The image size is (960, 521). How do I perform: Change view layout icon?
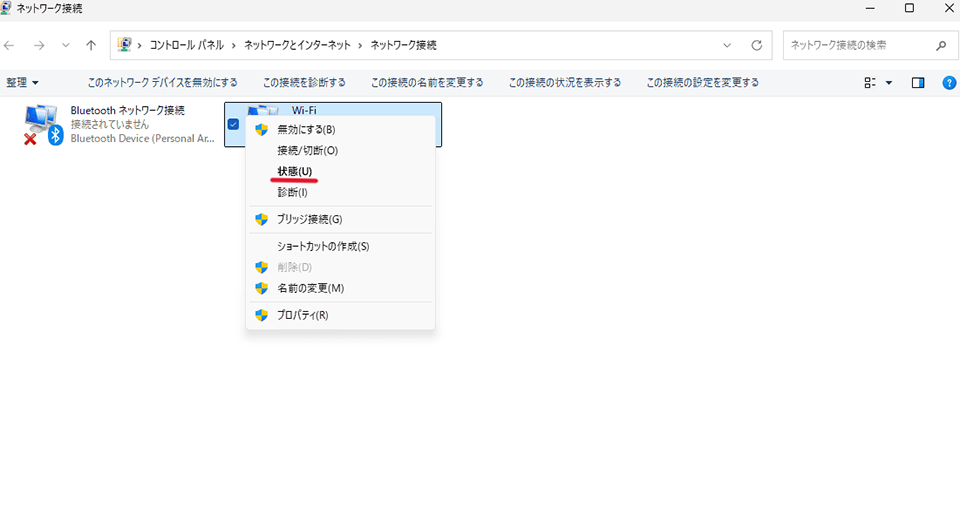tap(869, 83)
